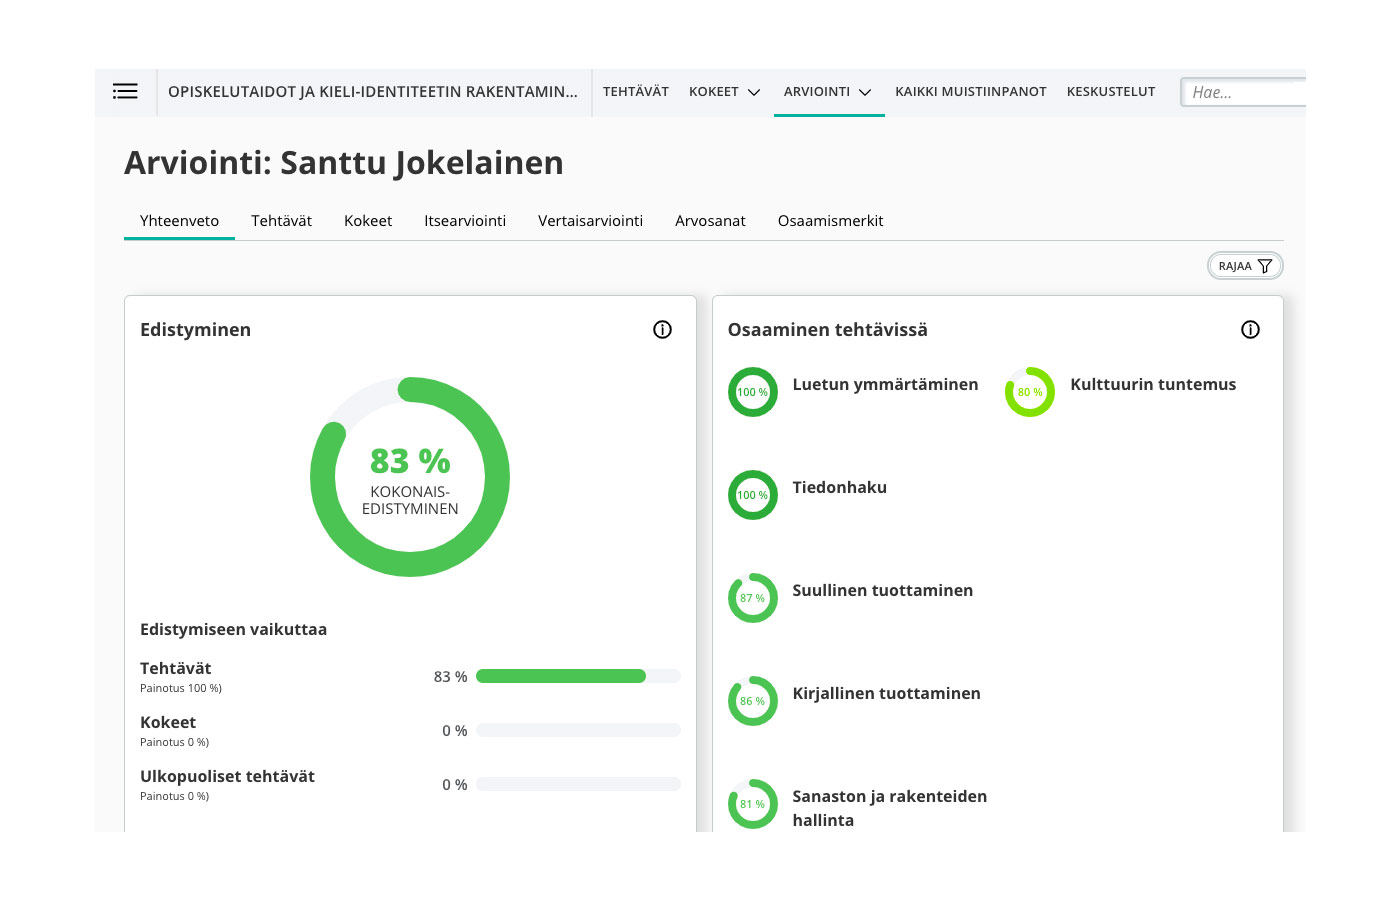
Task: Click the Sanaston ja rakenteiden 81 % circle
Action: coord(752,804)
